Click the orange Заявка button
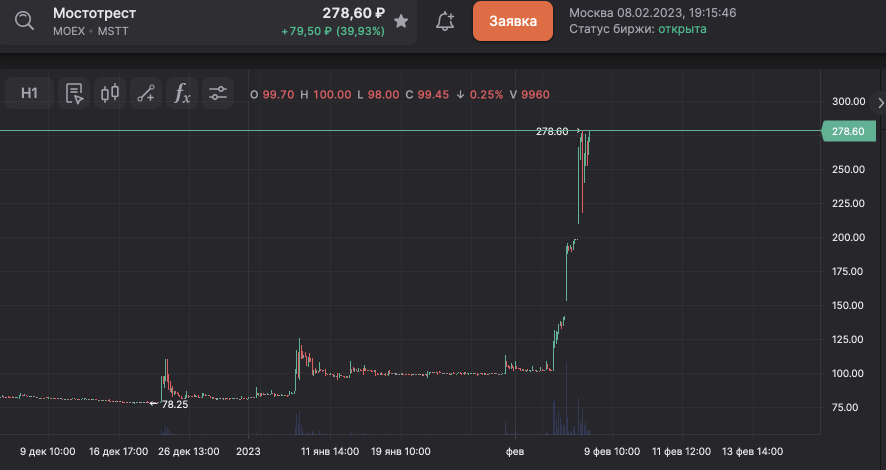Viewport: 886px width, 470px height. point(513,21)
